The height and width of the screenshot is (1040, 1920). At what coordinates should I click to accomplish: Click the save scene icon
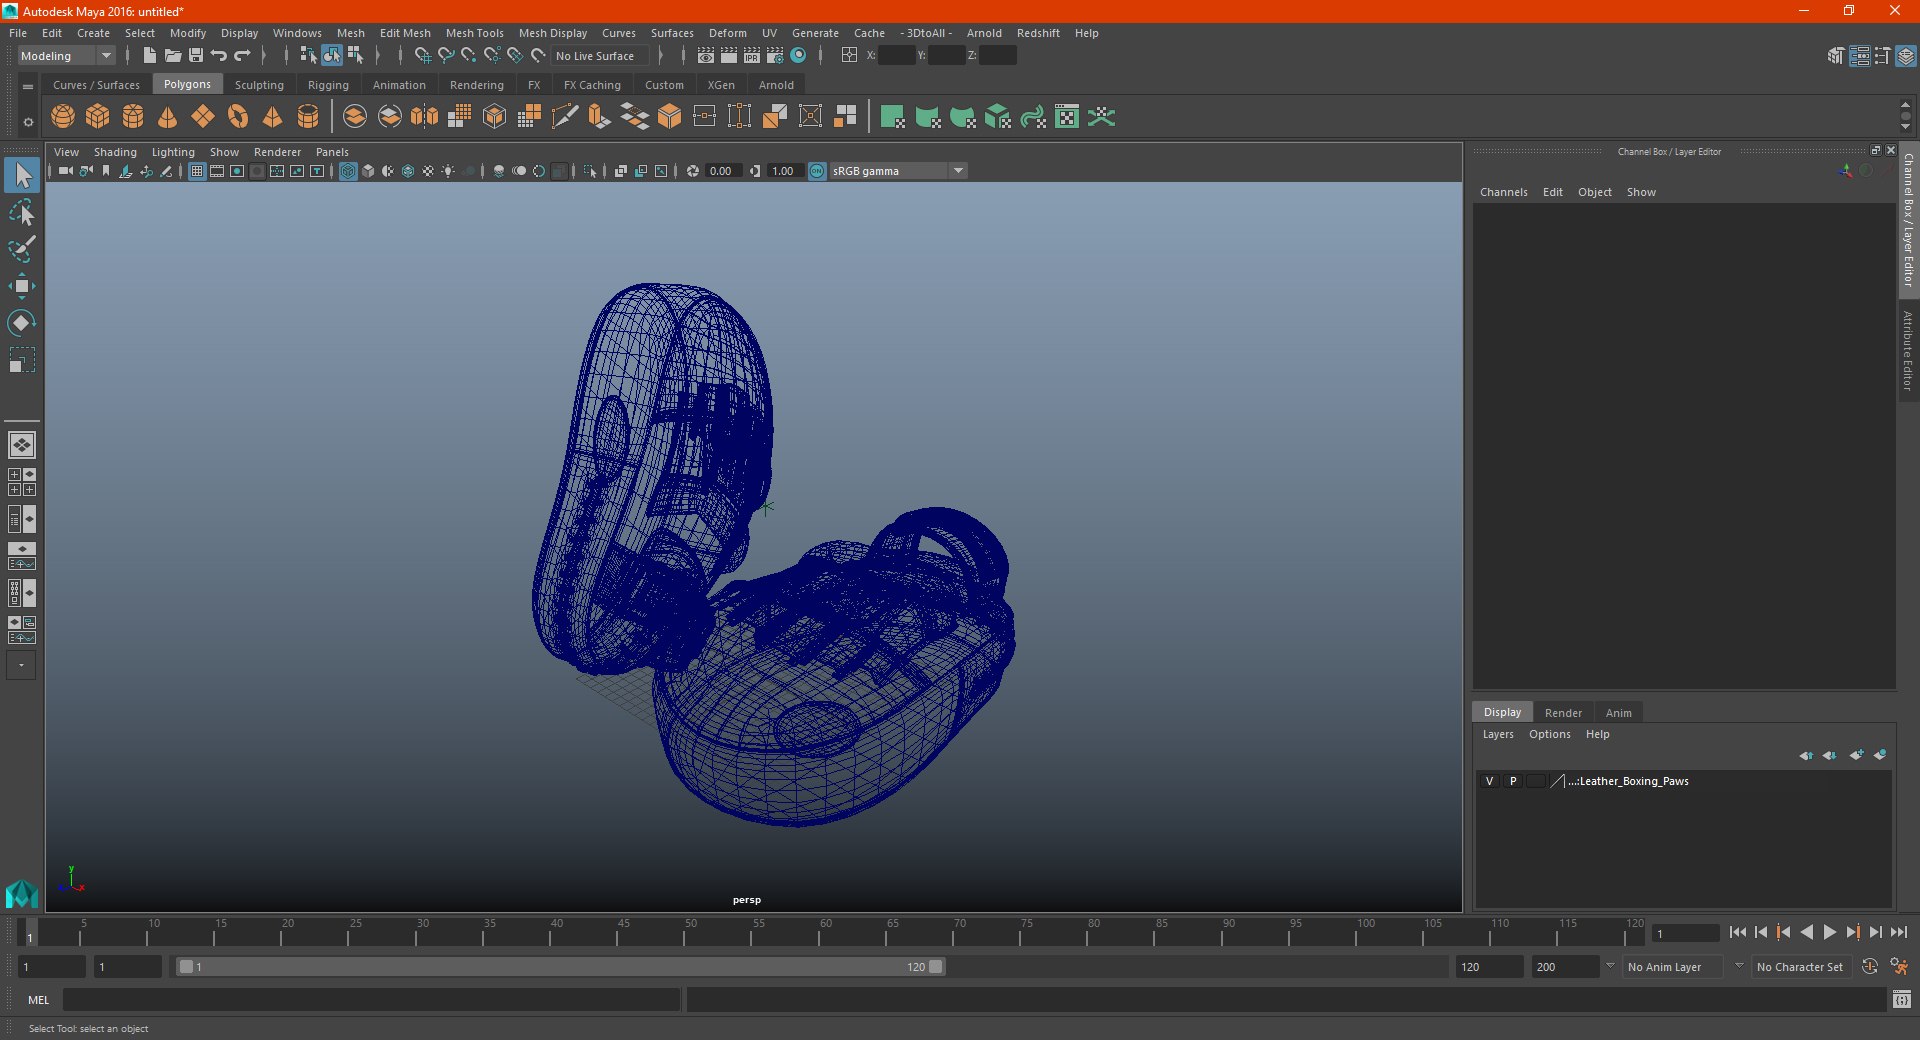pos(196,56)
